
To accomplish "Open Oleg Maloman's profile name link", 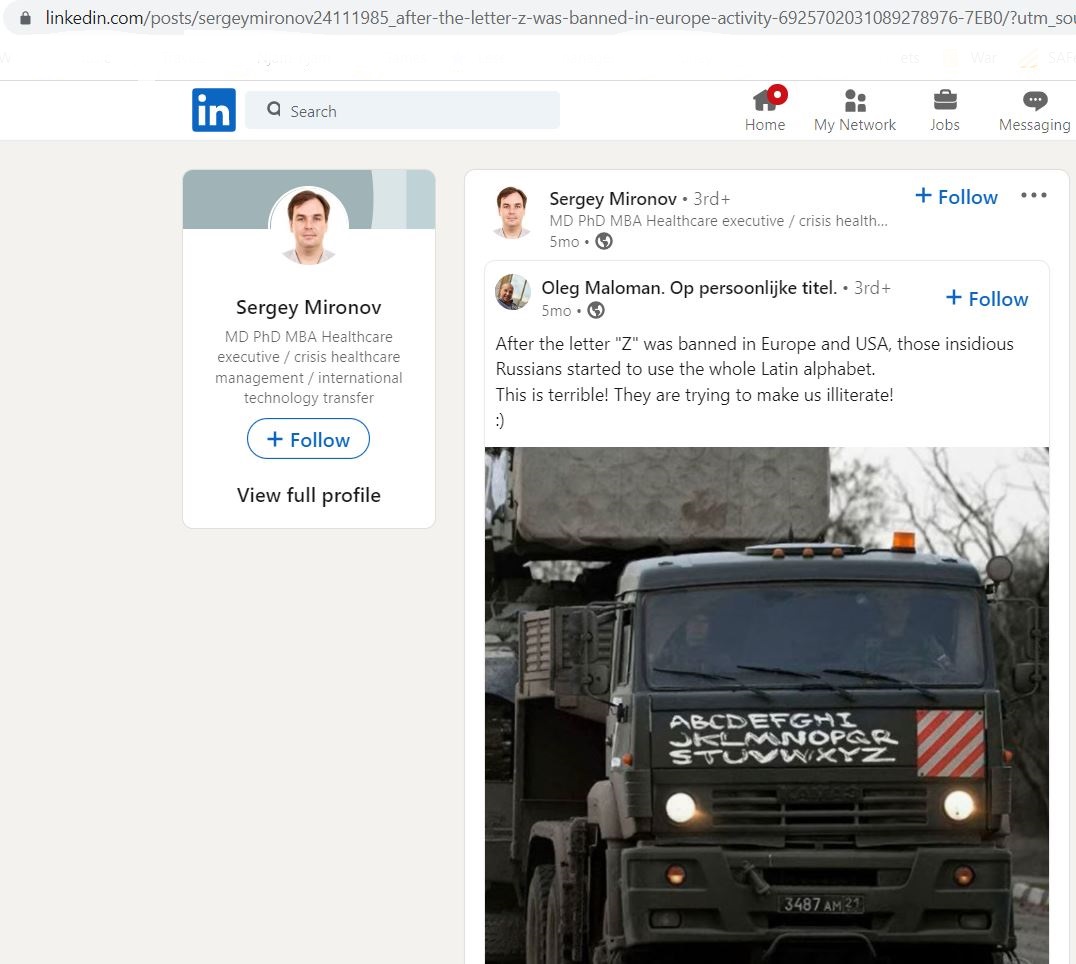I will [x=689, y=287].
